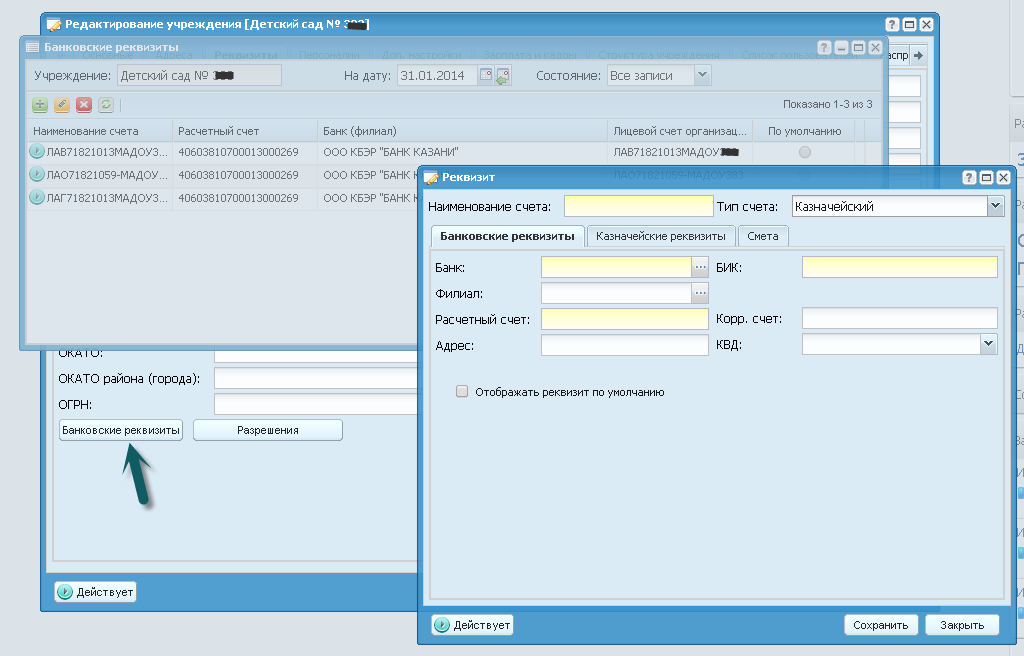
Task: Click the Разрешения button
Action: (x=267, y=430)
